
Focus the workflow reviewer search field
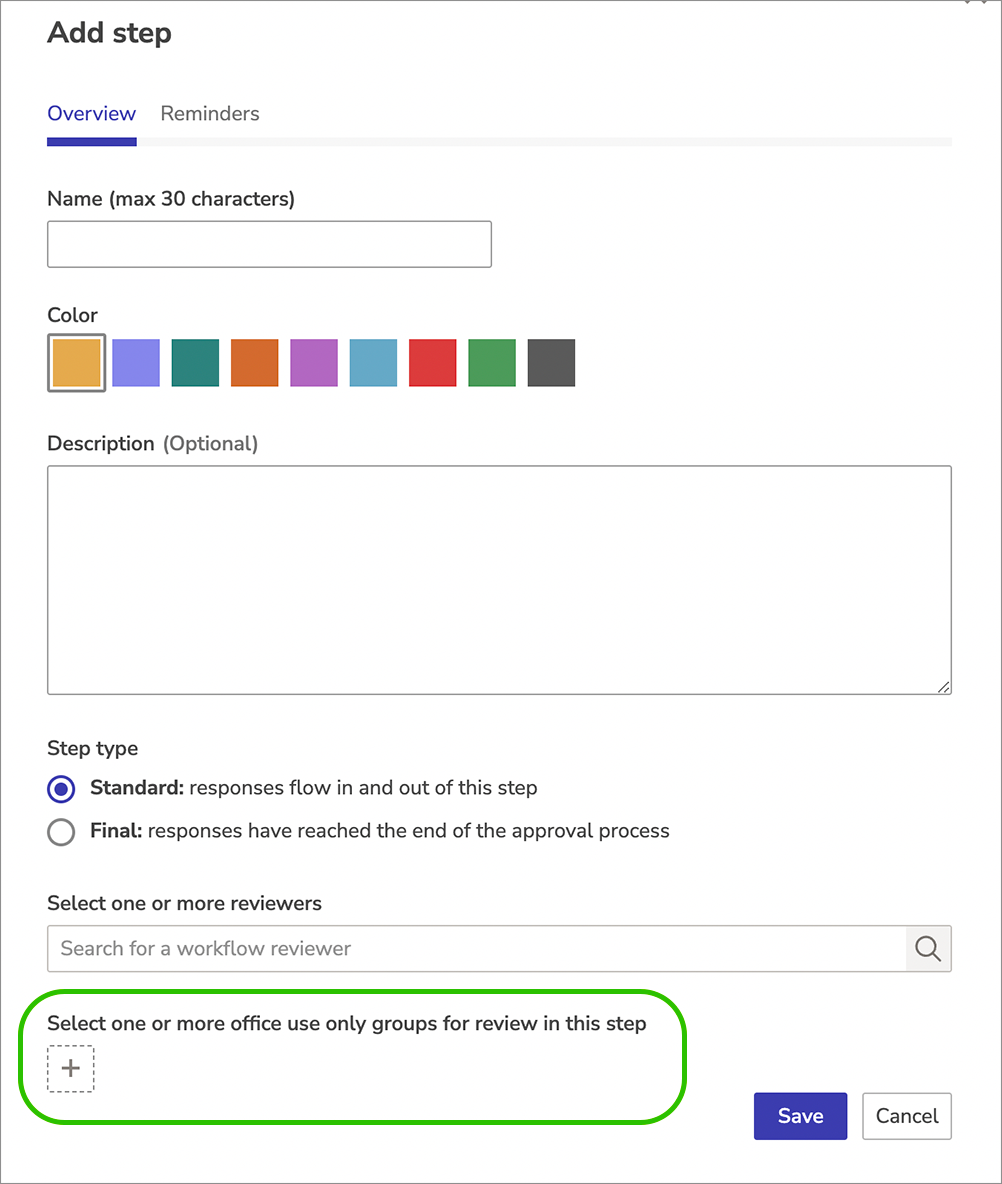point(476,948)
